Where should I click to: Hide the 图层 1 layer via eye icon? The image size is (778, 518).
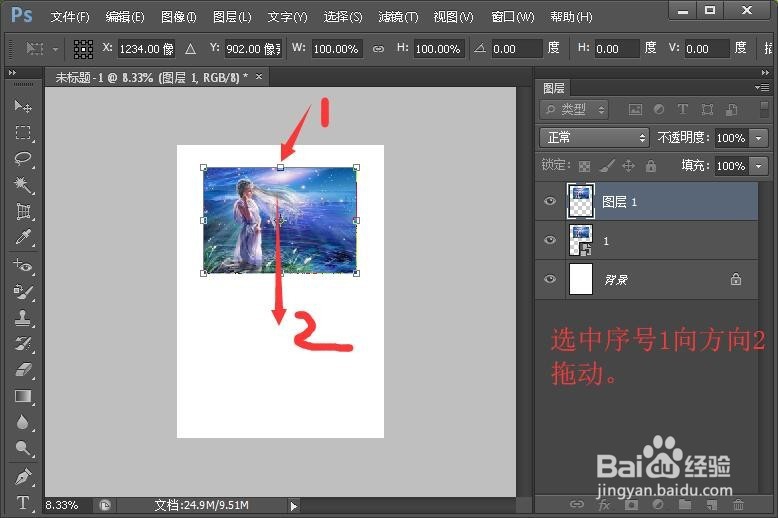[x=550, y=201]
